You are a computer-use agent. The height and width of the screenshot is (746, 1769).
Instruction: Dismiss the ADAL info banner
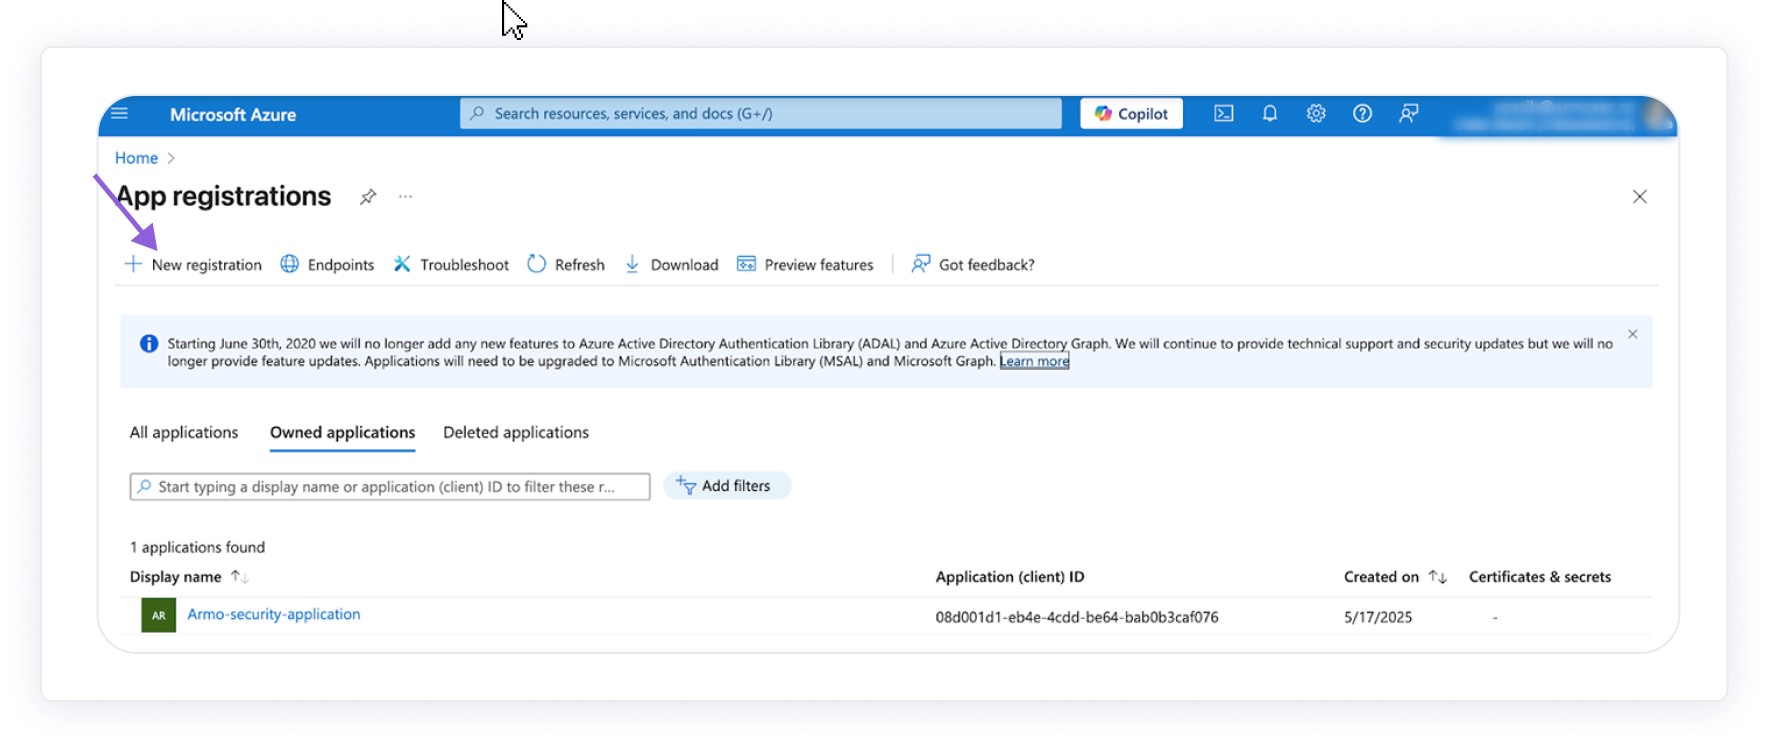(x=1632, y=334)
